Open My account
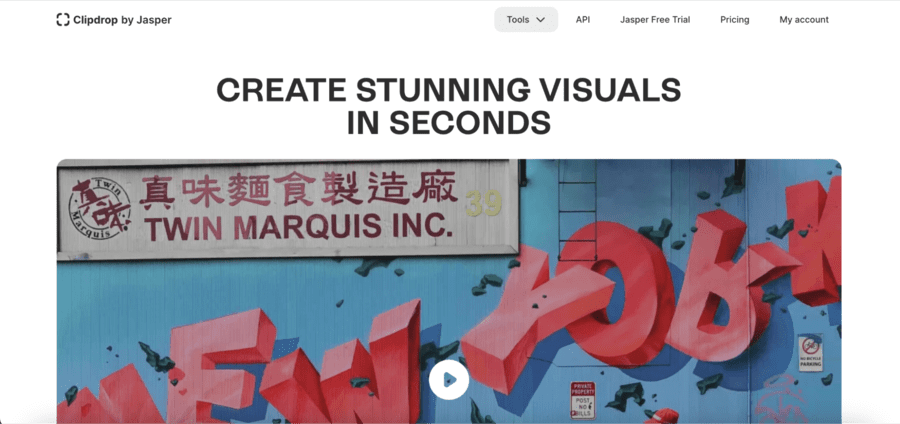Viewport: 900px width, 424px height. (x=804, y=19)
